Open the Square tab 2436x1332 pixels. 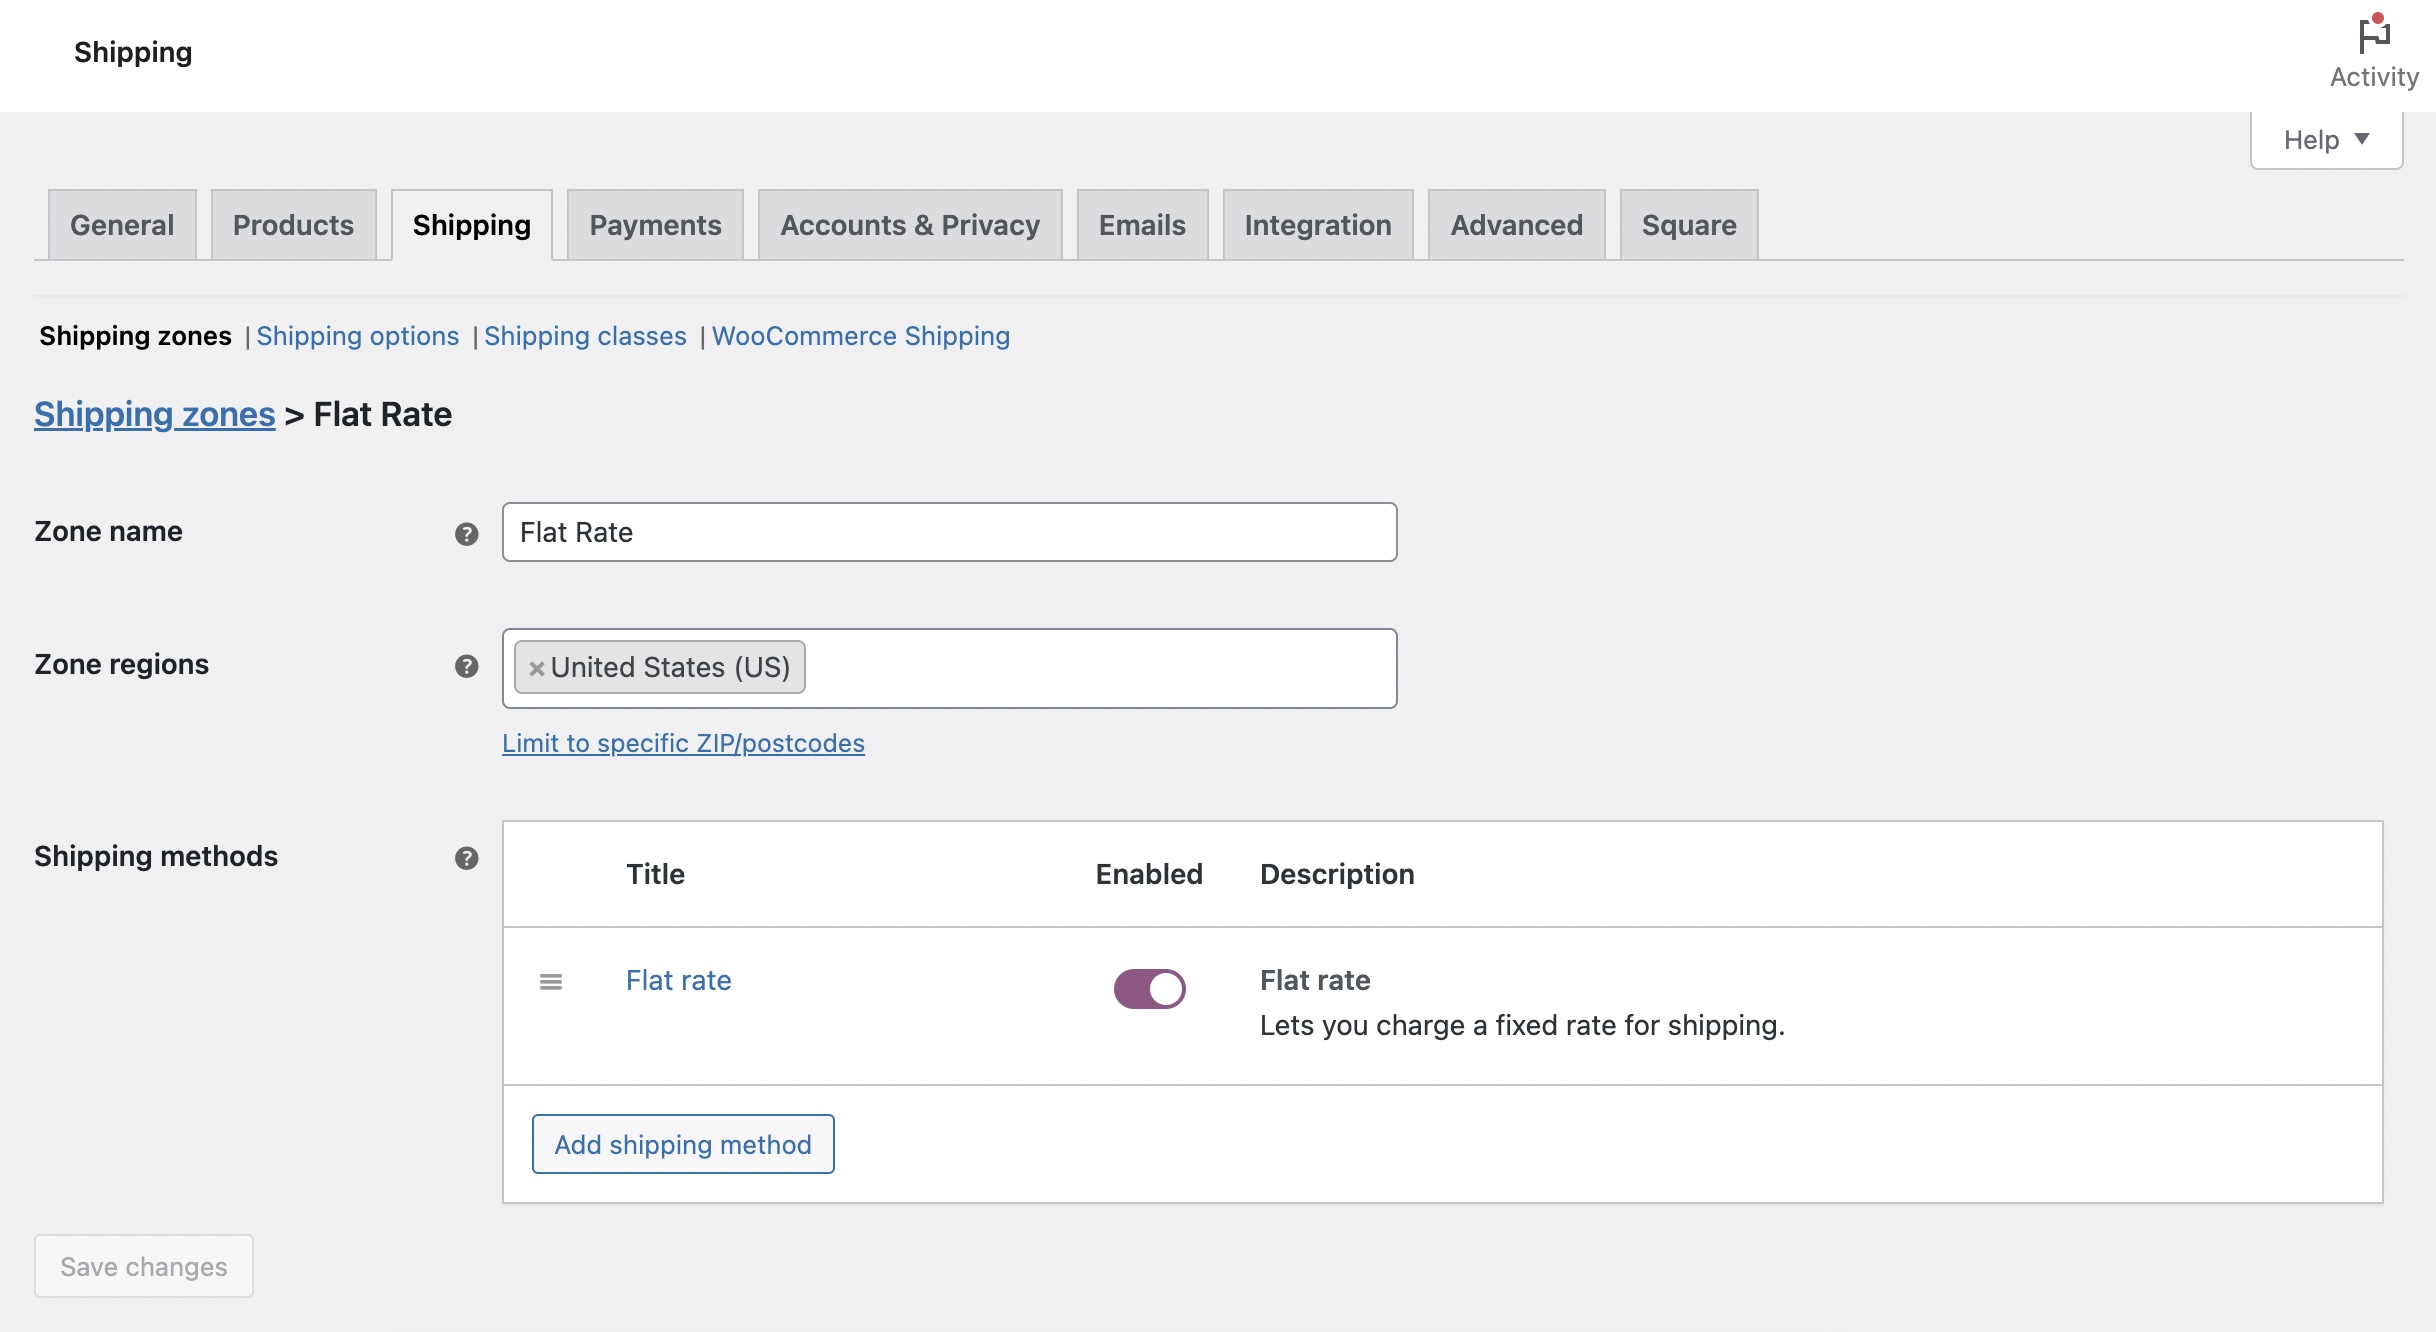(x=1689, y=225)
